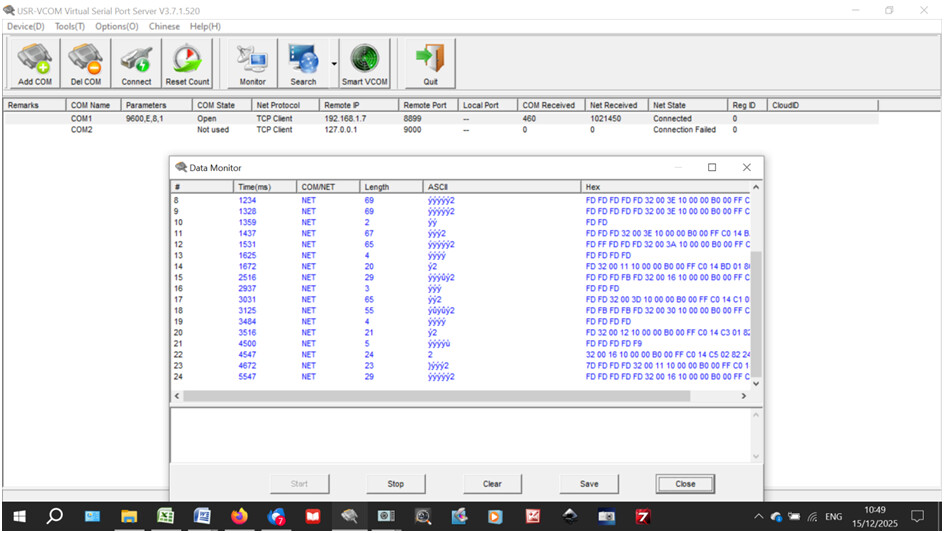The height and width of the screenshot is (533, 944).
Task: Open the Tools(T) menu
Action: coord(70,26)
